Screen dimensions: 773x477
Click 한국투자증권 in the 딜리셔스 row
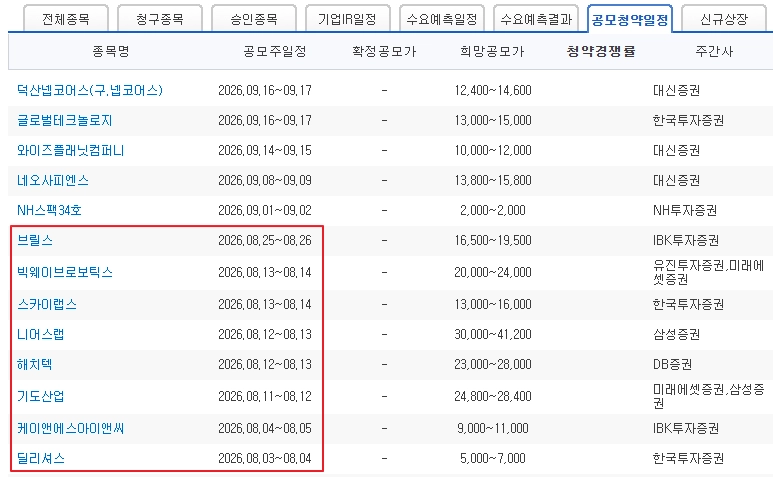(688, 459)
